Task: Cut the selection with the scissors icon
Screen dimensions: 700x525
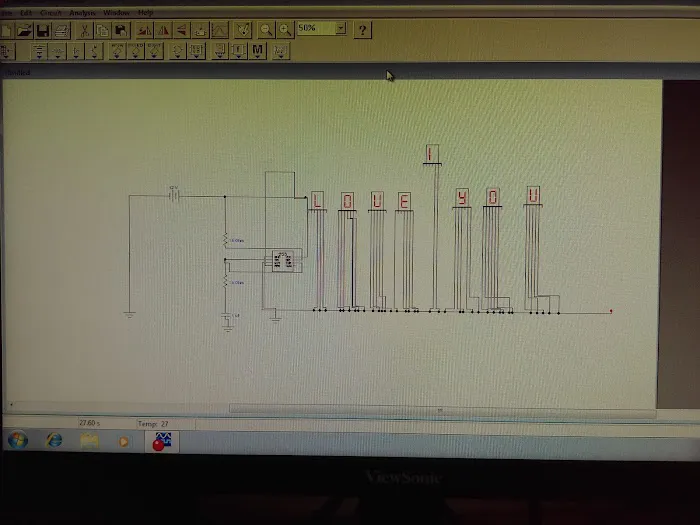Action: (84, 30)
